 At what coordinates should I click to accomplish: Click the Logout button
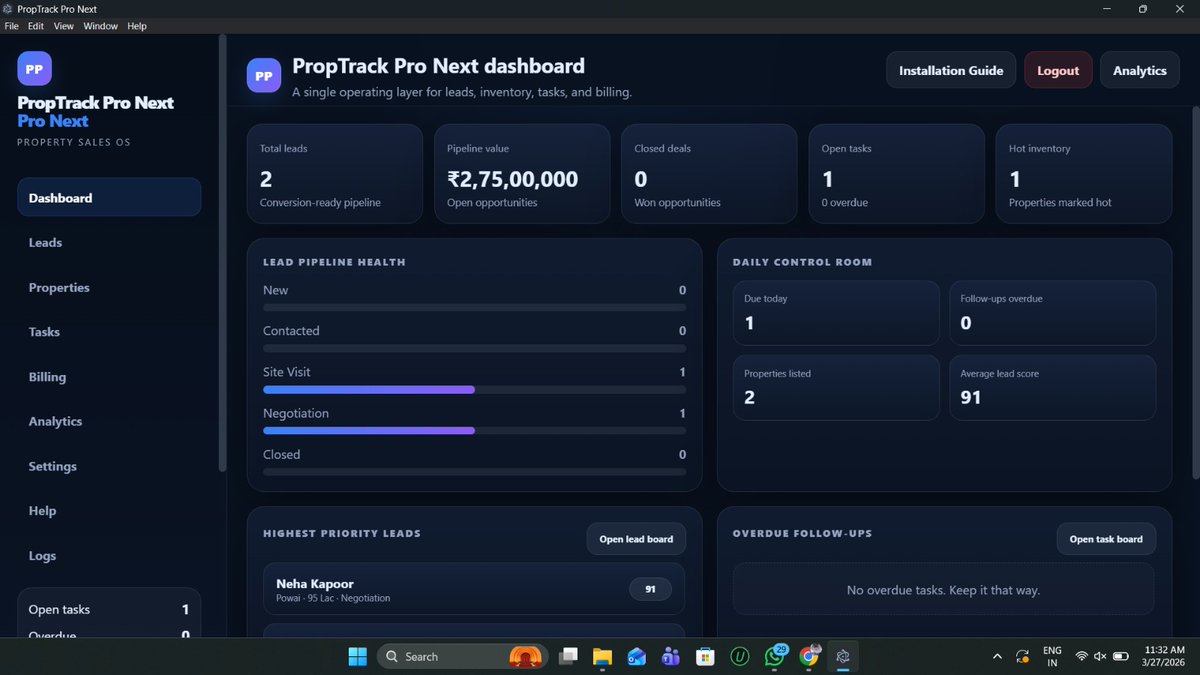pyautogui.click(x=1058, y=70)
